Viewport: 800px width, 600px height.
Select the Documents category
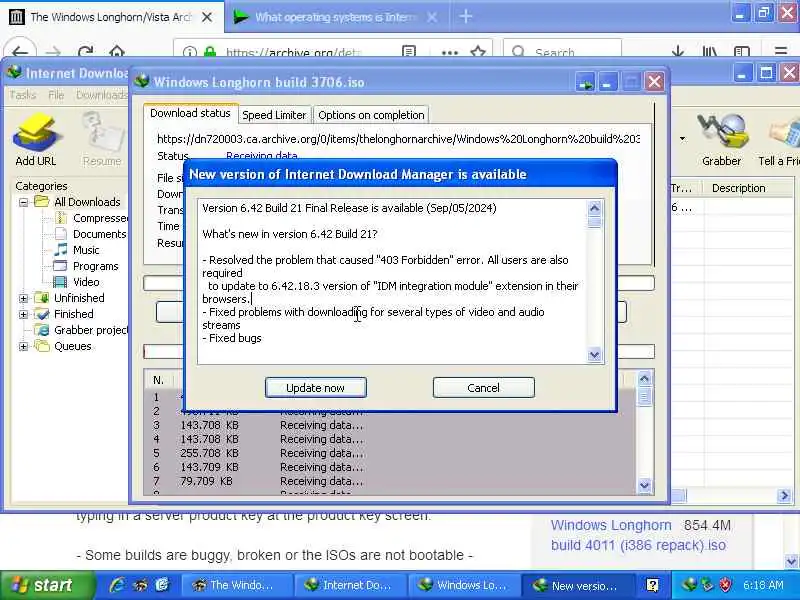pos(99,234)
